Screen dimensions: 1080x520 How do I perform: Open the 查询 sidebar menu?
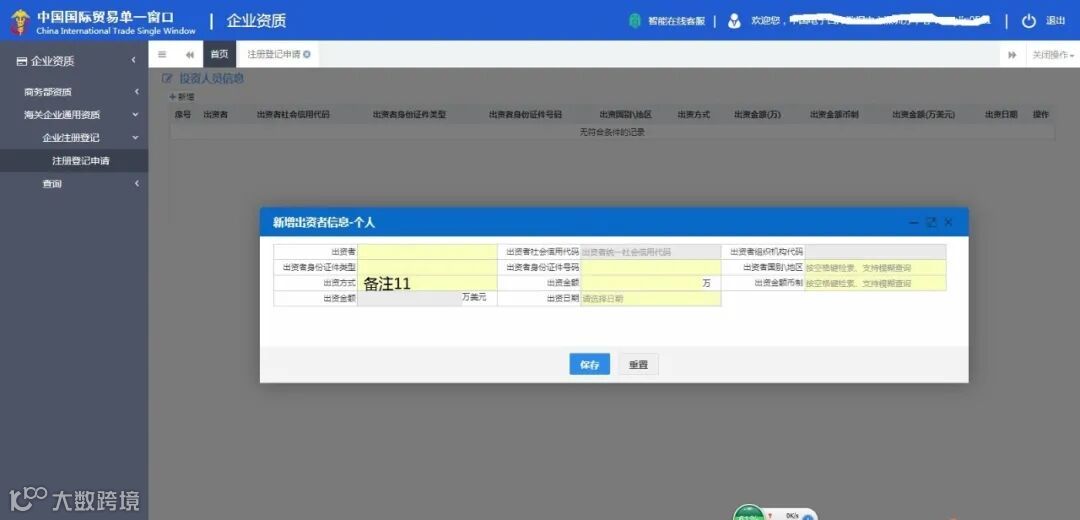pos(52,184)
